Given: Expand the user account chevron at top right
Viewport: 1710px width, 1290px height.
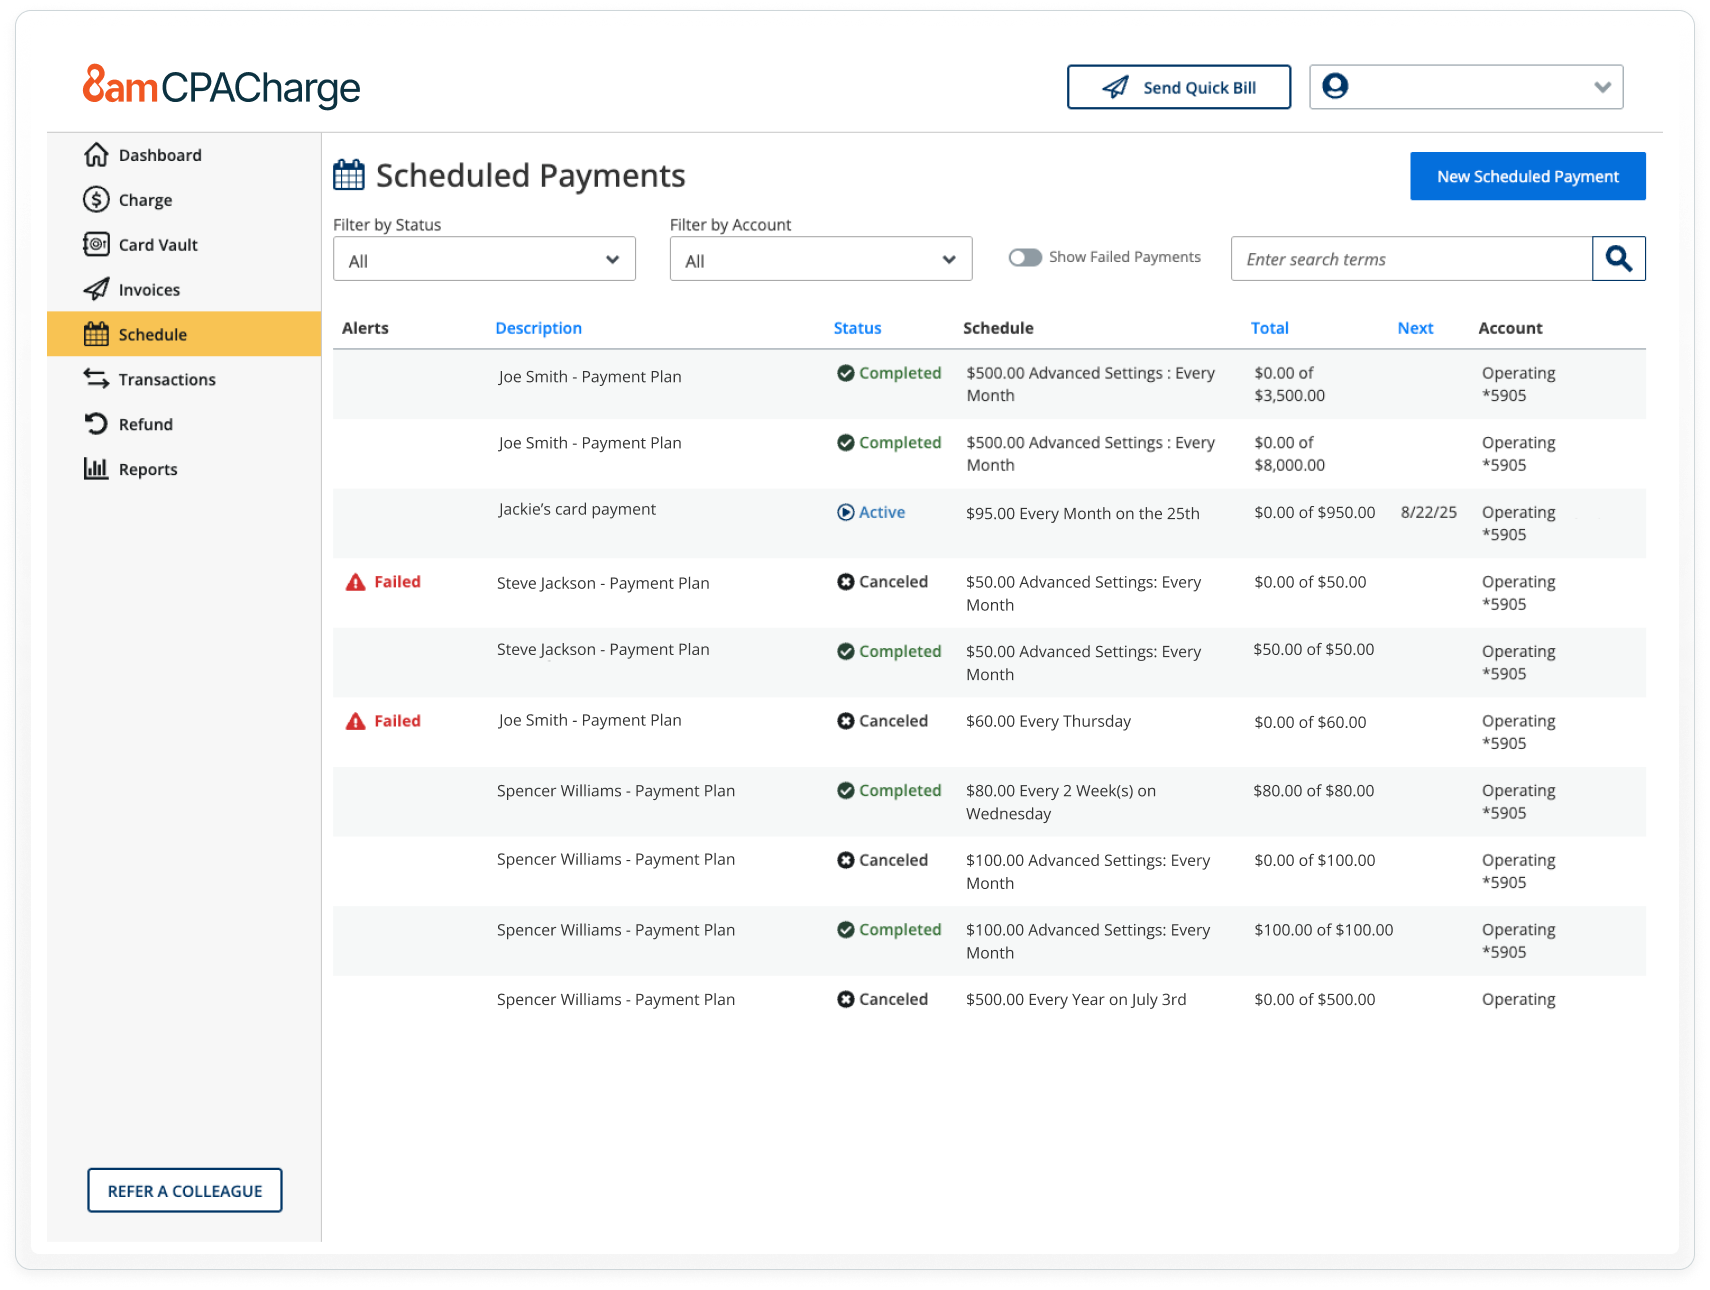Looking at the screenshot, I should tap(1603, 87).
